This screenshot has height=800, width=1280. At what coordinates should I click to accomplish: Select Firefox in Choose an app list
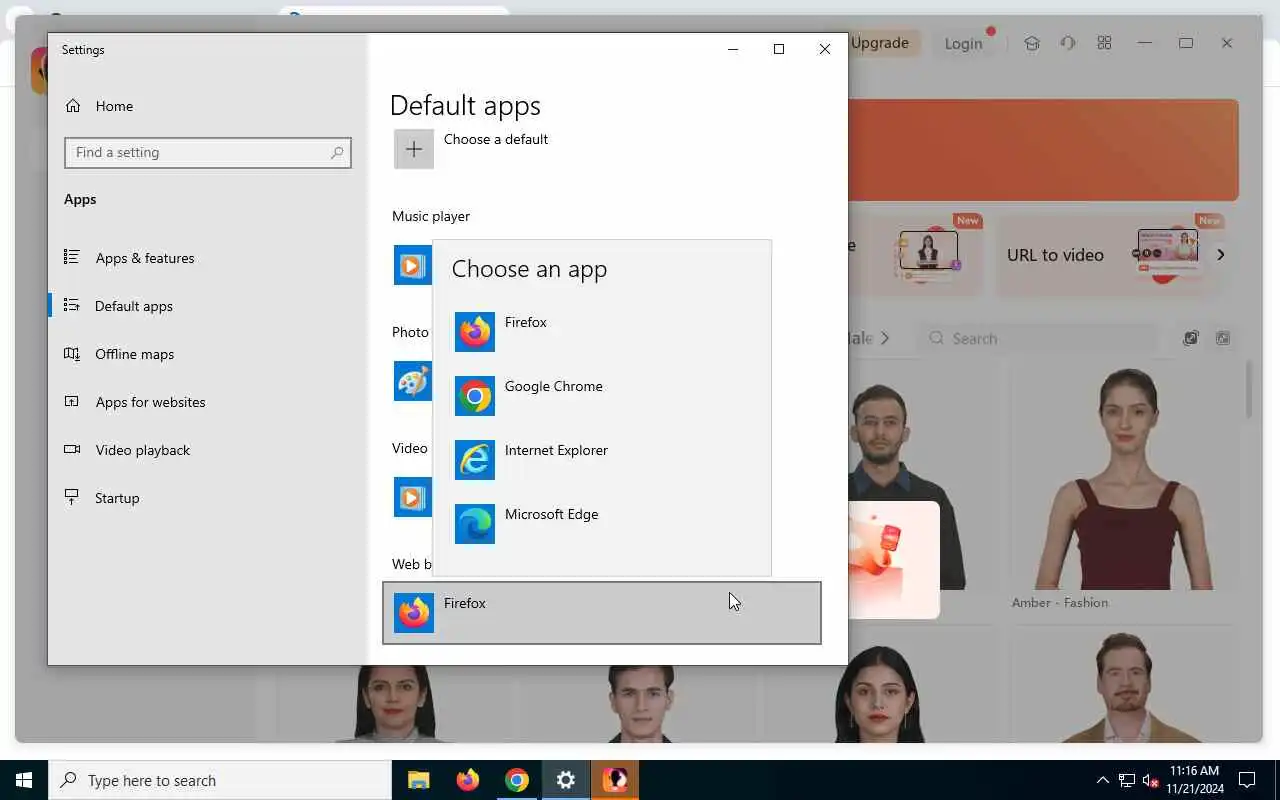click(602, 332)
